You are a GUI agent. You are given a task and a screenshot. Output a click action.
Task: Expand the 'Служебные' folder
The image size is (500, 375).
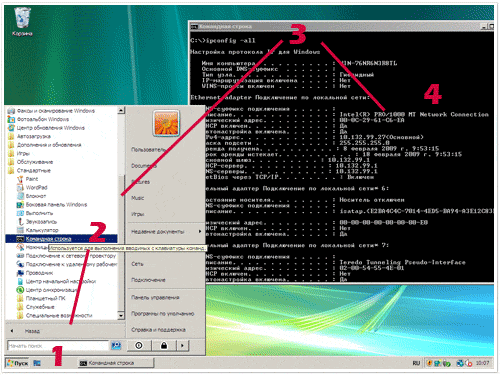pyautogui.click(x=36, y=307)
